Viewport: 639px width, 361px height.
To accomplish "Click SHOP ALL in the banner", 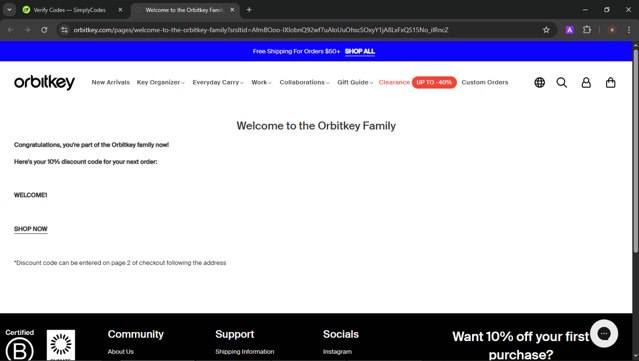I will pos(359,51).
